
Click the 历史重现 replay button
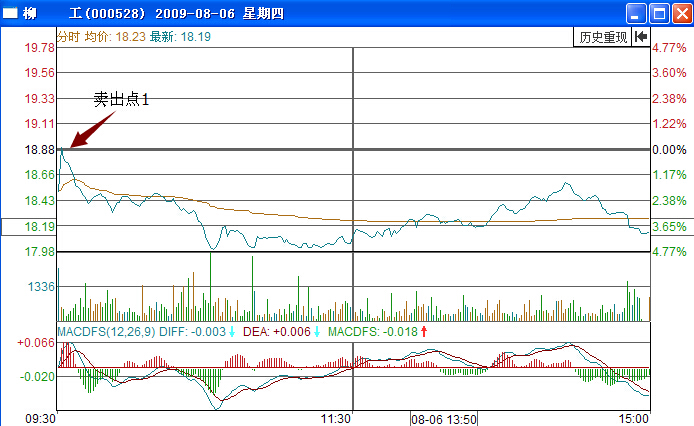coord(603,37)
